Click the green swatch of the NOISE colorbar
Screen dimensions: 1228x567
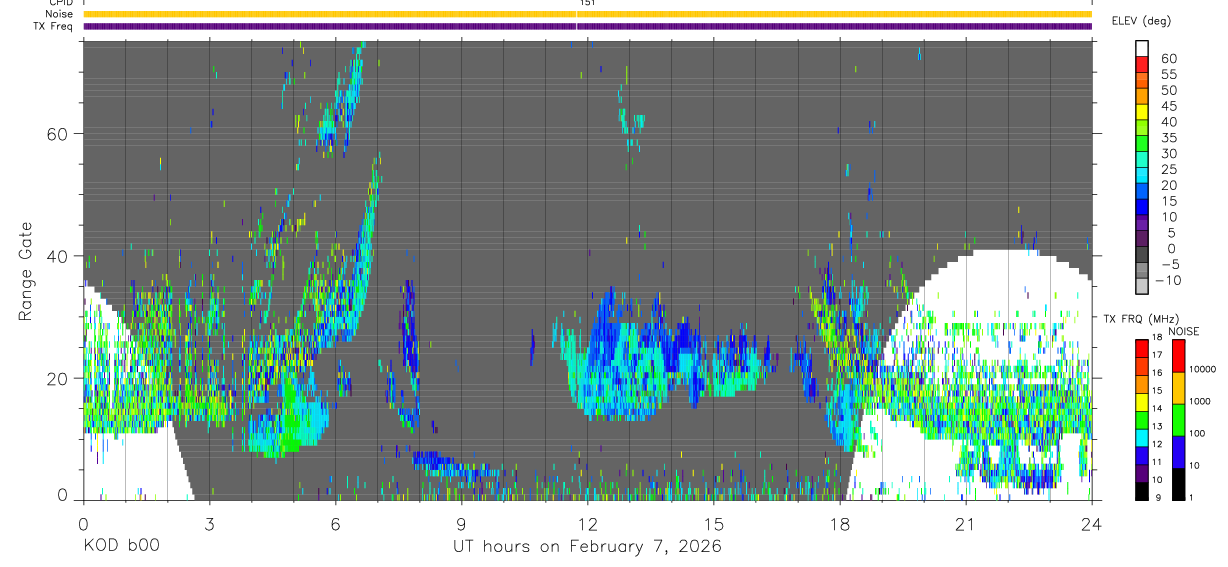pyautogui.click(x=1177, y=420)
